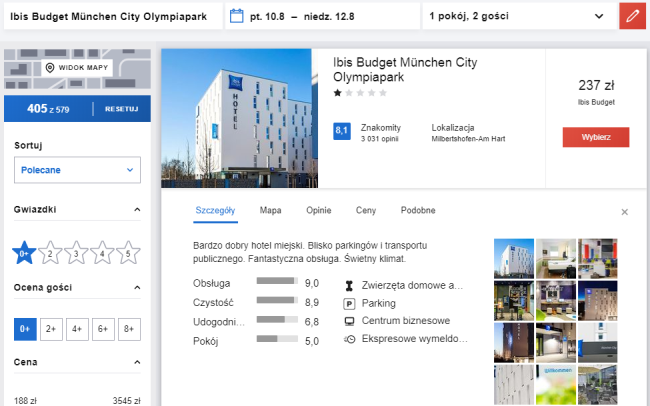The image size is (650, 406).
Task: Click the express checkout clock icon
Action: 349,339
